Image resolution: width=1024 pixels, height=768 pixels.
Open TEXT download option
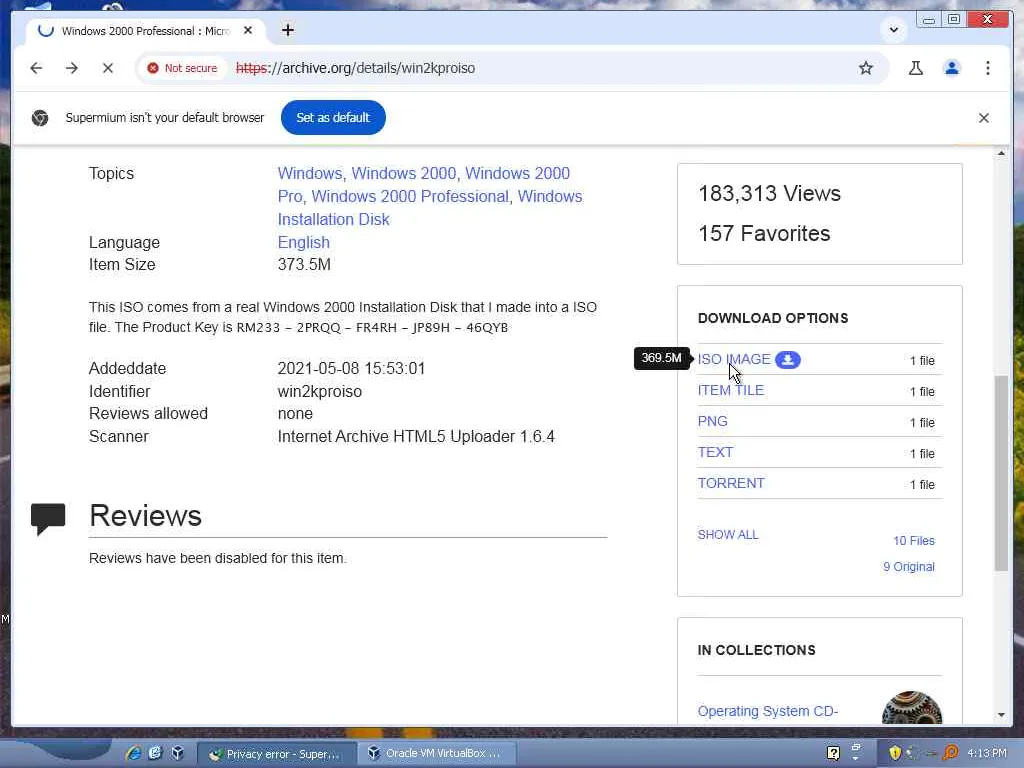click(x=715, y=452)
